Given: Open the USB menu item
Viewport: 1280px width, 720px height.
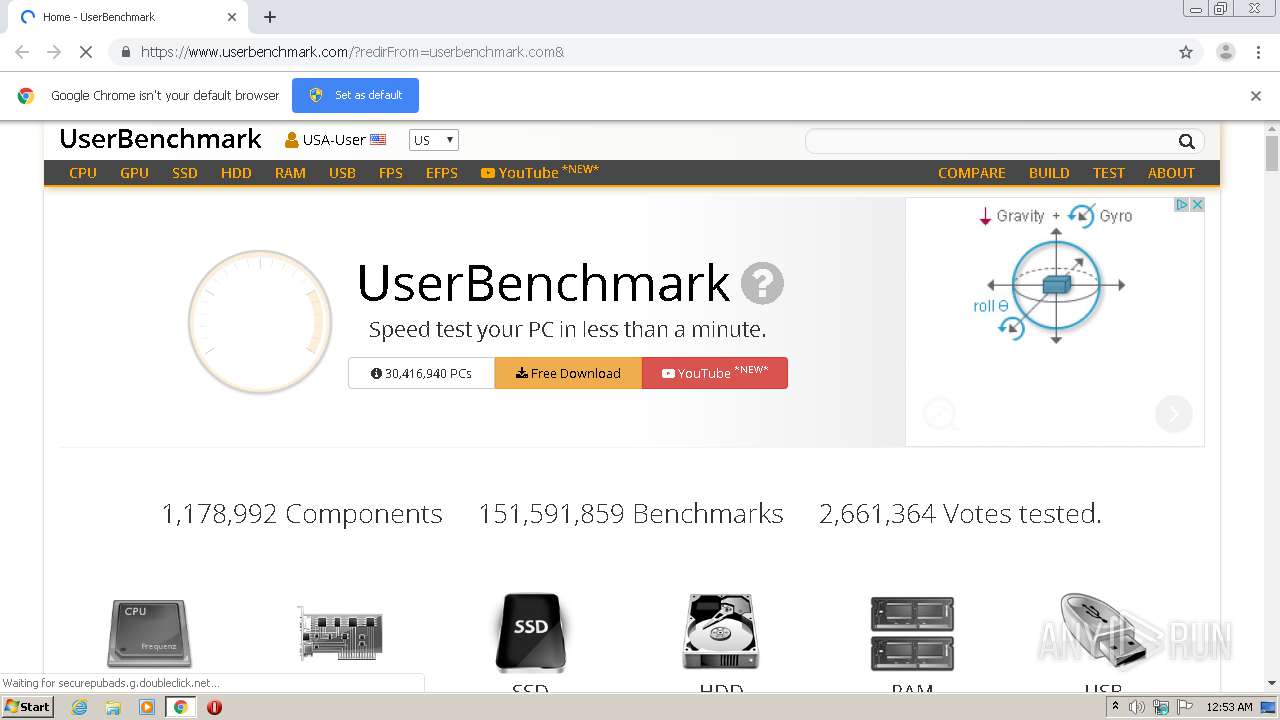Looking at the screenshot, I should (x=342, y=173).
